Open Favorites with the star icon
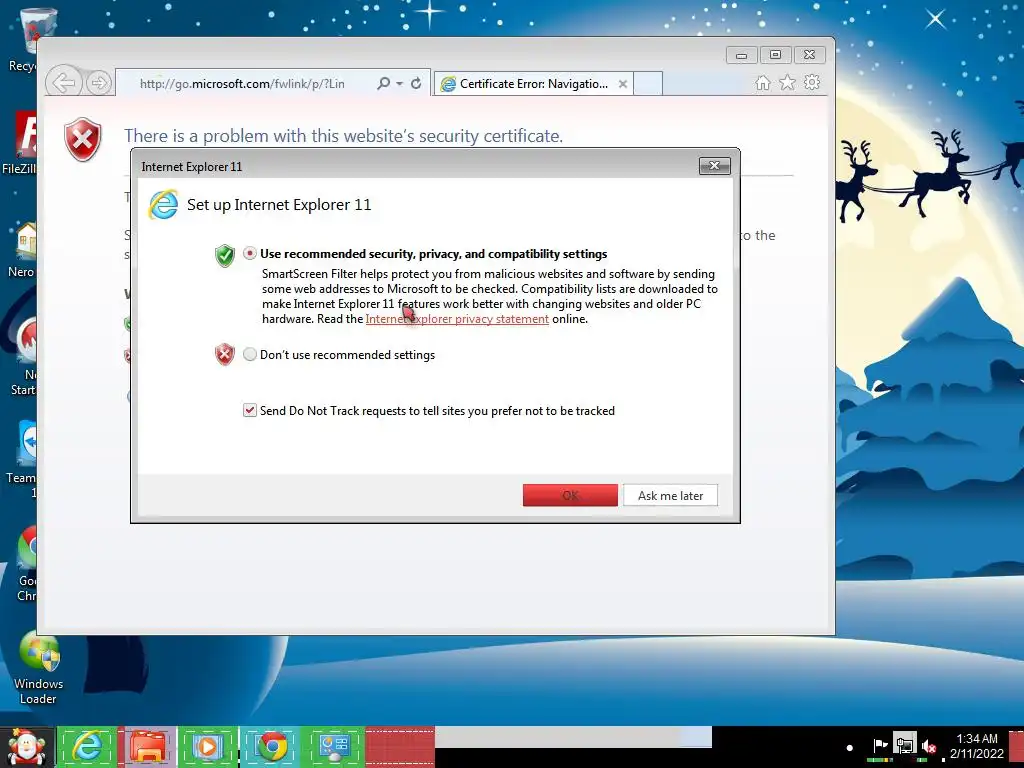 pos(788,82)
